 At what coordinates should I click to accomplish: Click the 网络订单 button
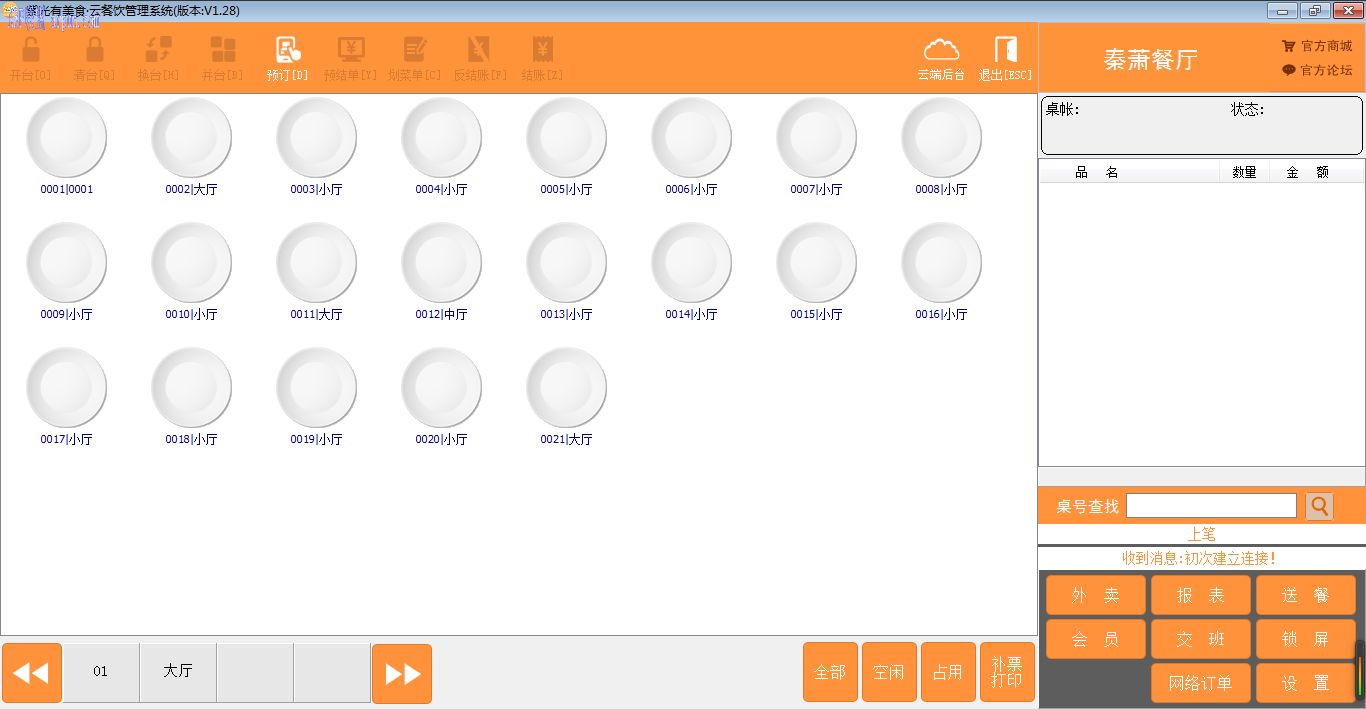click(x=1200, y=683)
